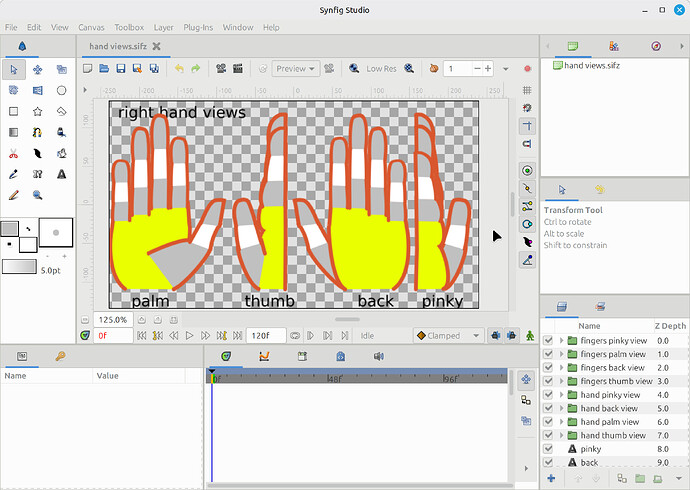The width and height of the screenshot is (690, 490).
Task: Open the Layer menu
Action: [163, 27]
